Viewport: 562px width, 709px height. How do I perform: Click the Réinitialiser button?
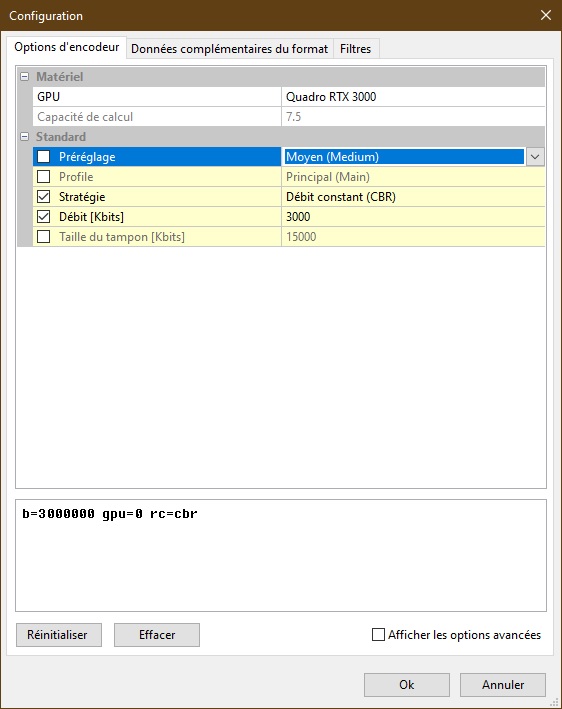point(59,635)
